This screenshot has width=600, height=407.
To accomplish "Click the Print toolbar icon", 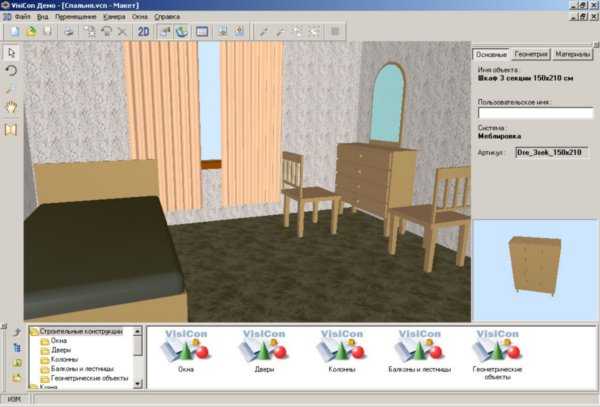I will click(68, 32).
